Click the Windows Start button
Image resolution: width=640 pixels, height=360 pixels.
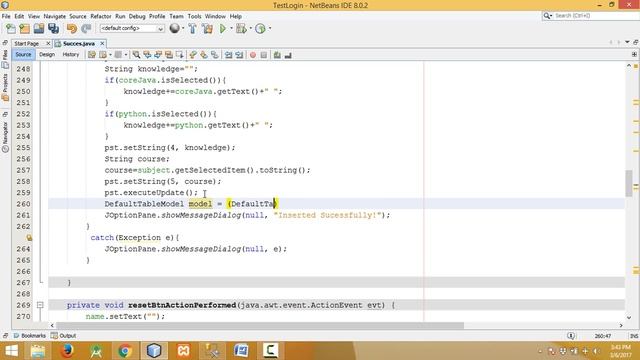pos(11,351)
